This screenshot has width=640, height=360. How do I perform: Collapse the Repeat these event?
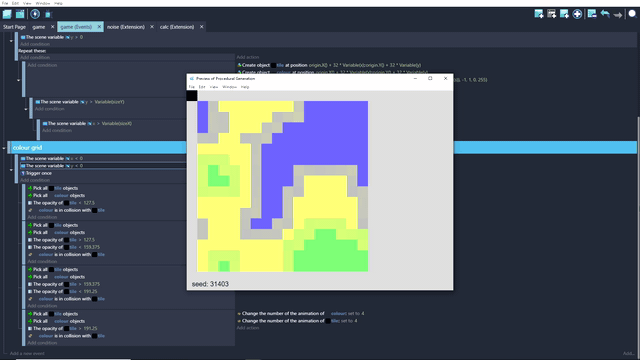tap(11, 41)
